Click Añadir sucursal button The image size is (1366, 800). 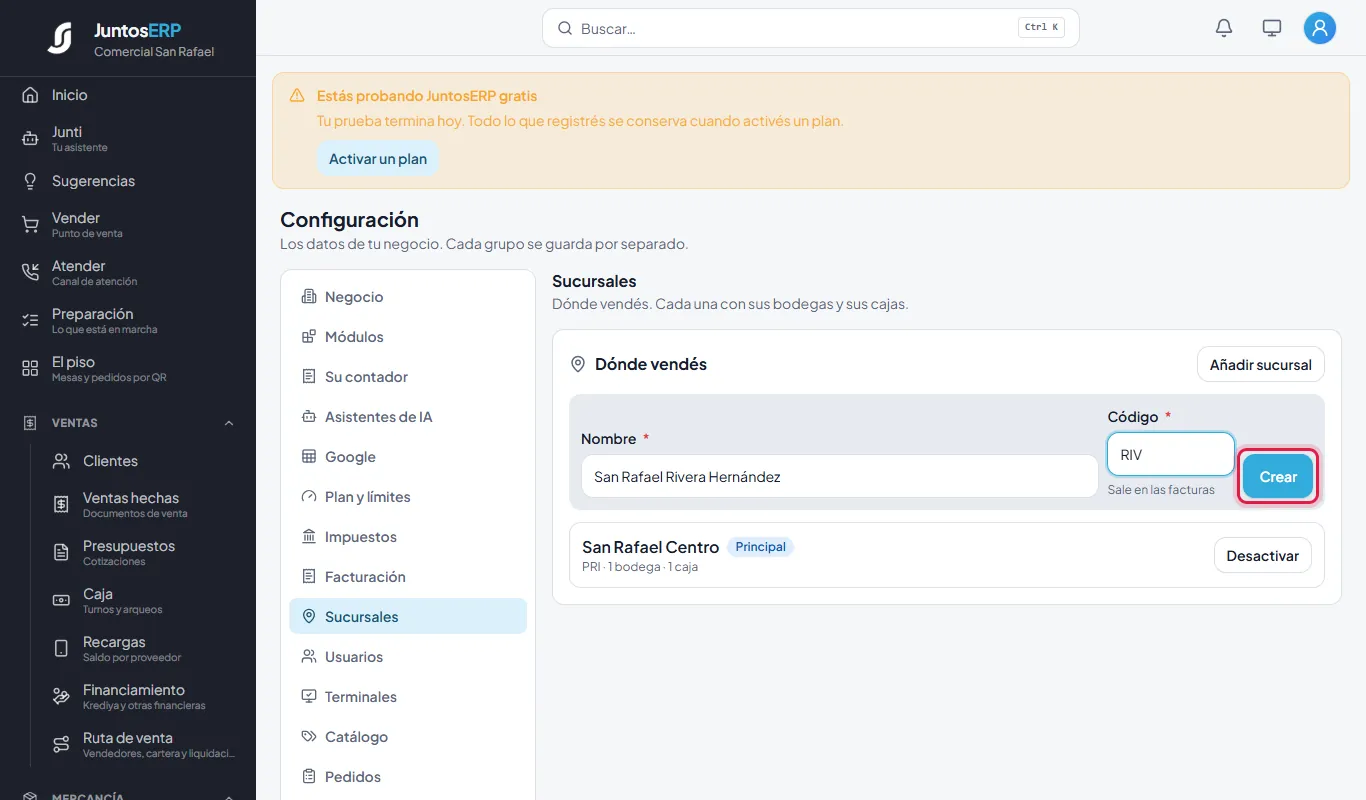(1260, 365)
